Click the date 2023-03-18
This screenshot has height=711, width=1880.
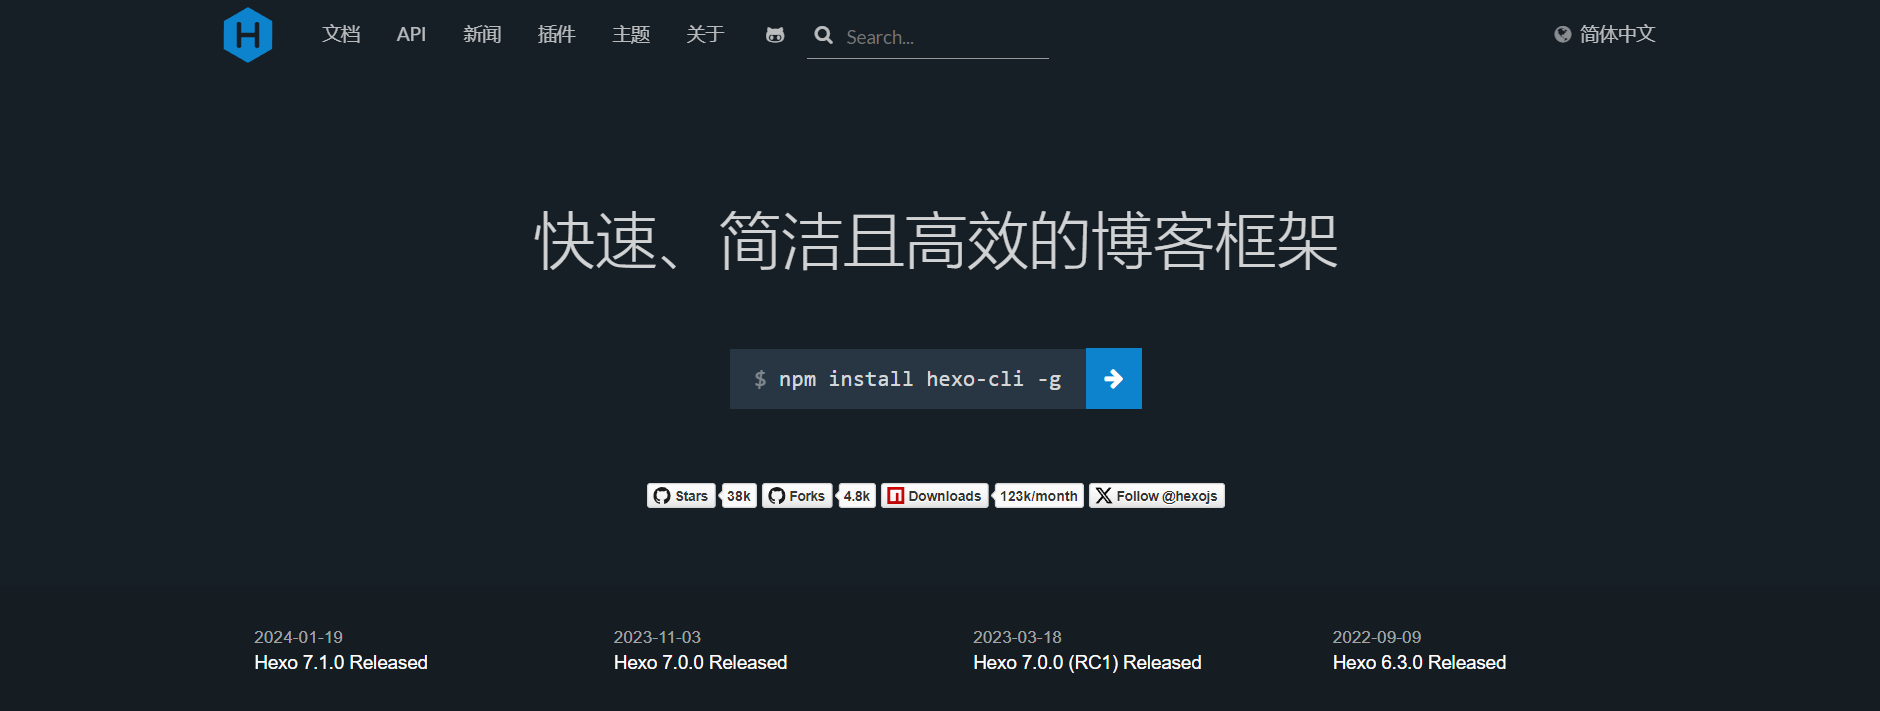[1017, 637]
